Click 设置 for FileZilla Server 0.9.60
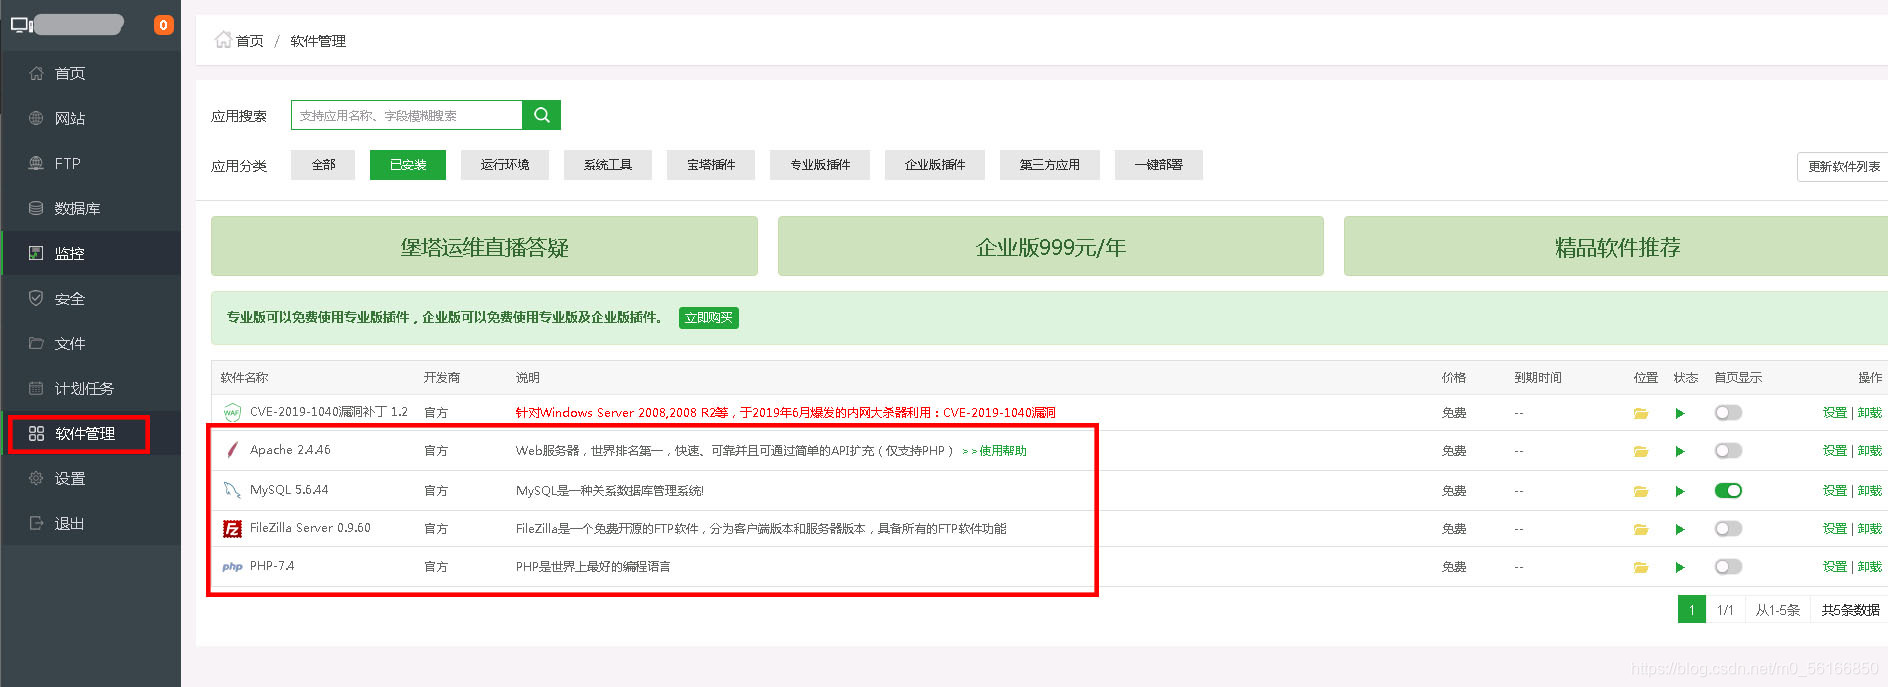 click(1835, 529)
